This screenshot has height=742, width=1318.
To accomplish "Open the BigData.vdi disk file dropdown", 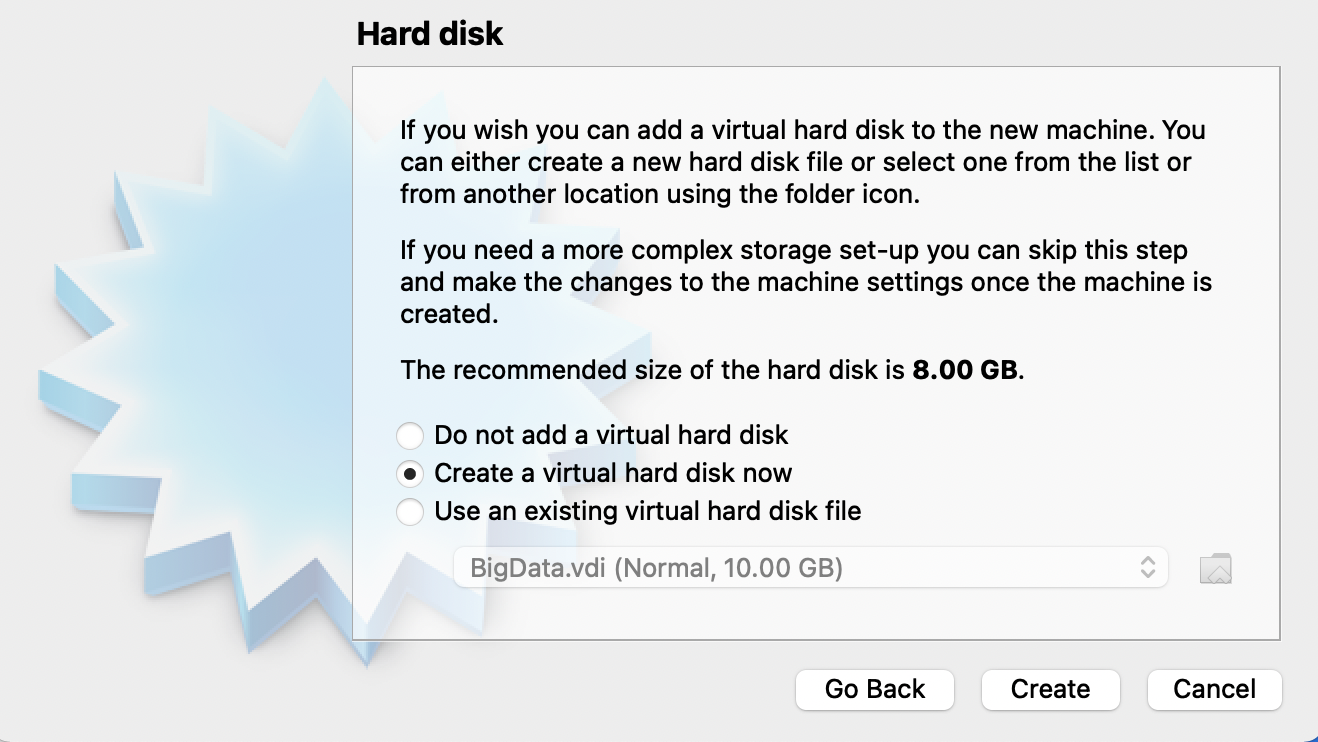I will pyautogui.click(x=810, y=568).
